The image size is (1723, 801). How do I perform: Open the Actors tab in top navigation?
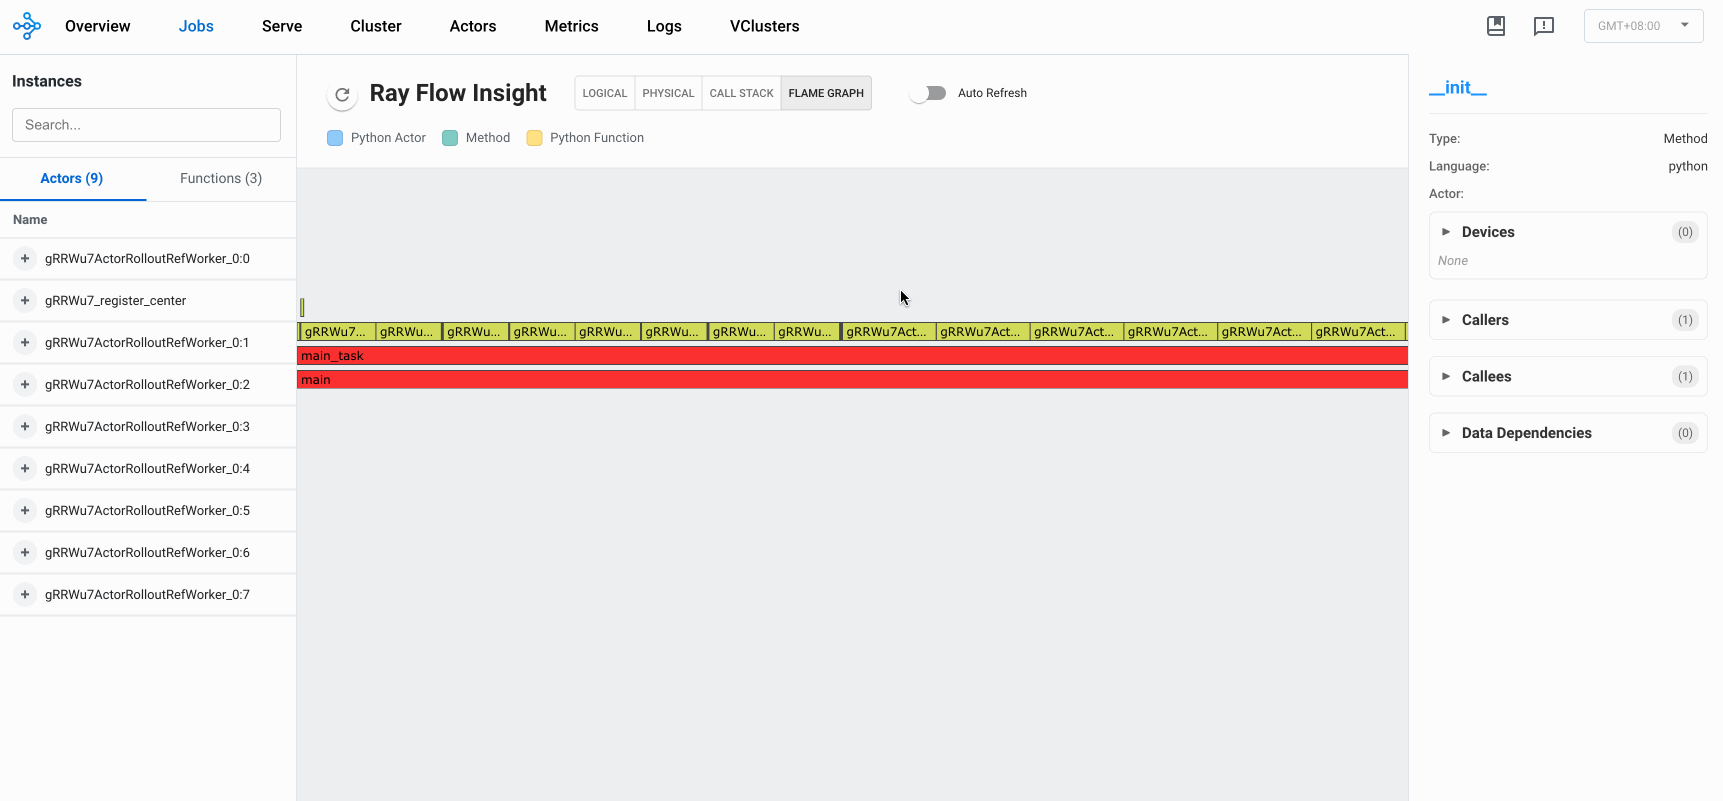click(473, 26)
